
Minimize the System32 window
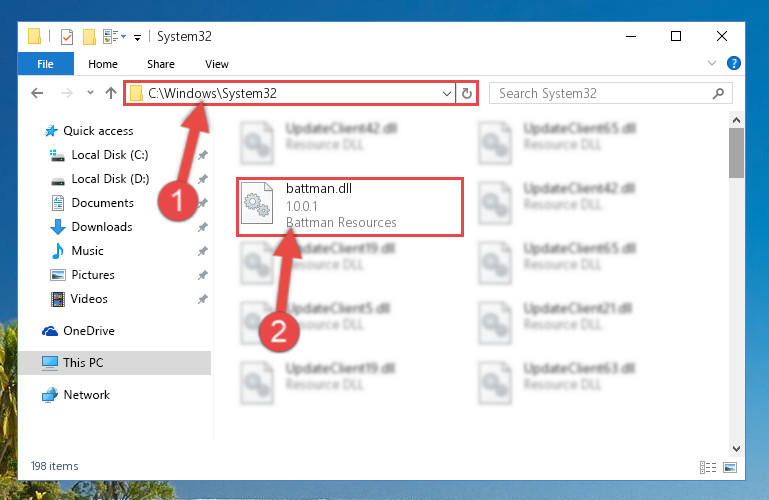coord(631,36)
